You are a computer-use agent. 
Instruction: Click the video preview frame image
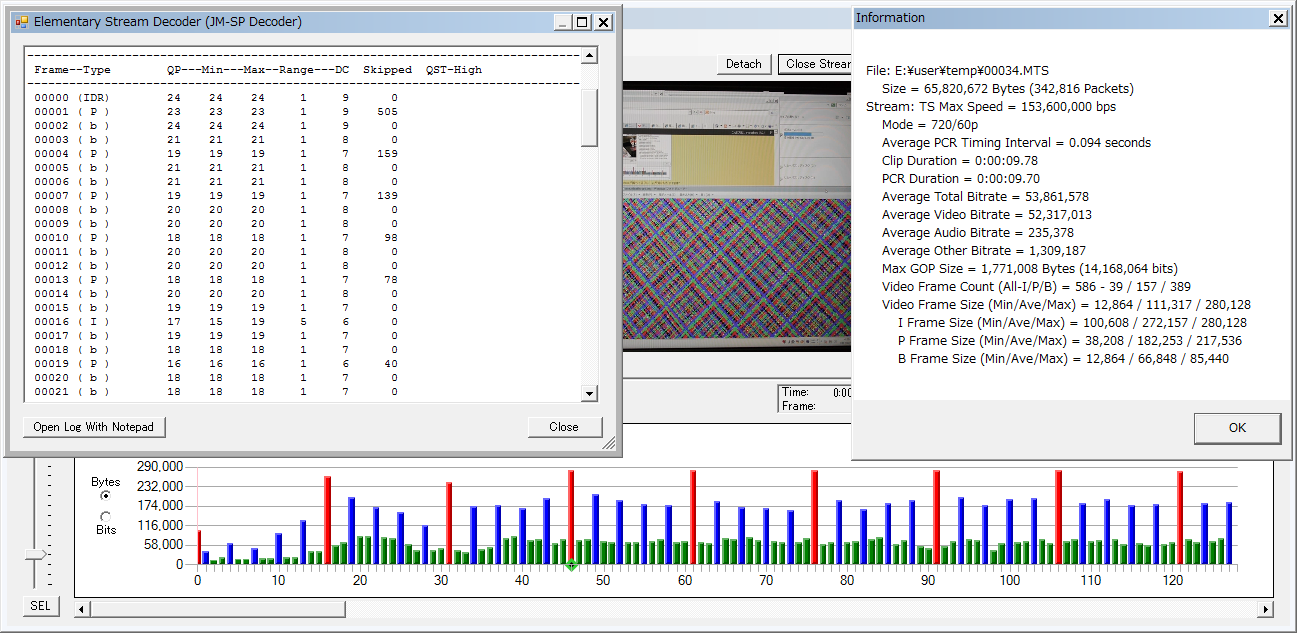736,215
